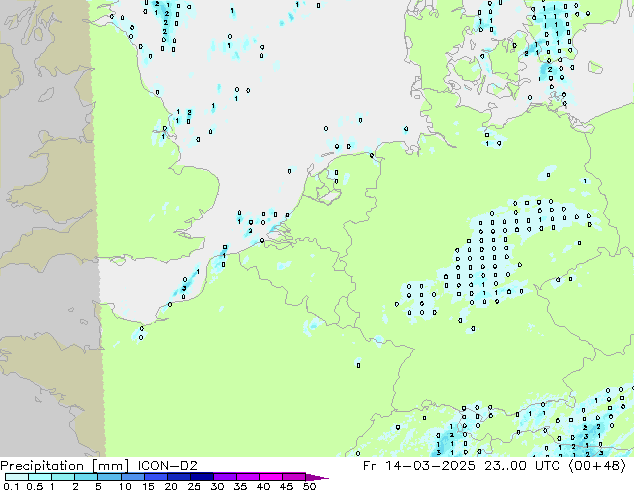
Task: Select the purple legend swatch between 30 and 35
Action: pyautogui.click(x=225, y=477)
